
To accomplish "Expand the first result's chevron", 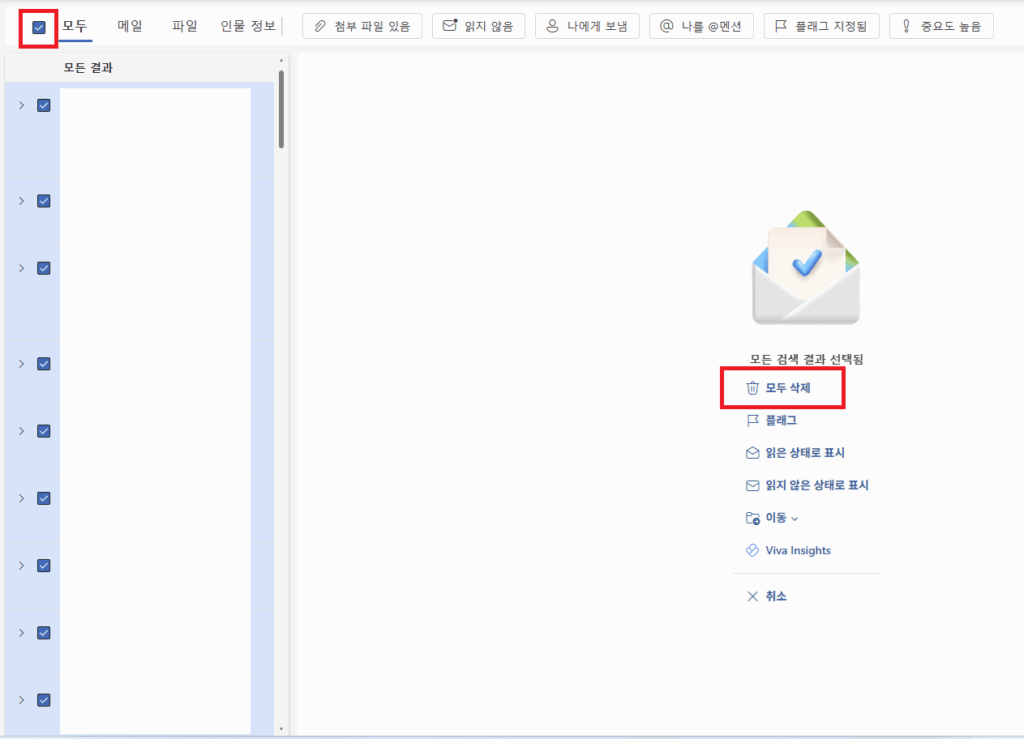I will (x=20, y=105).
